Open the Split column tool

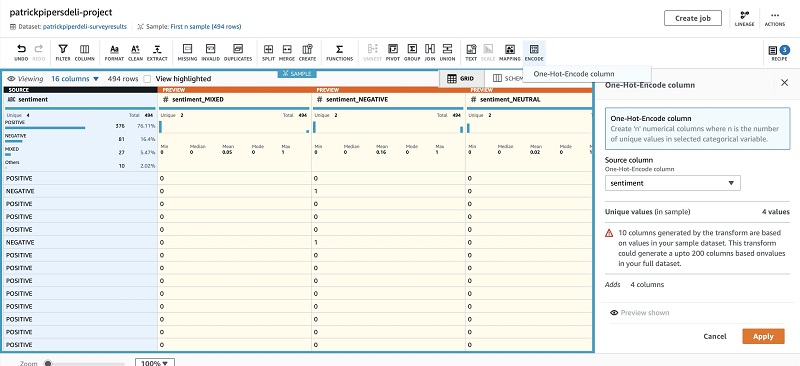coord(268,52)
